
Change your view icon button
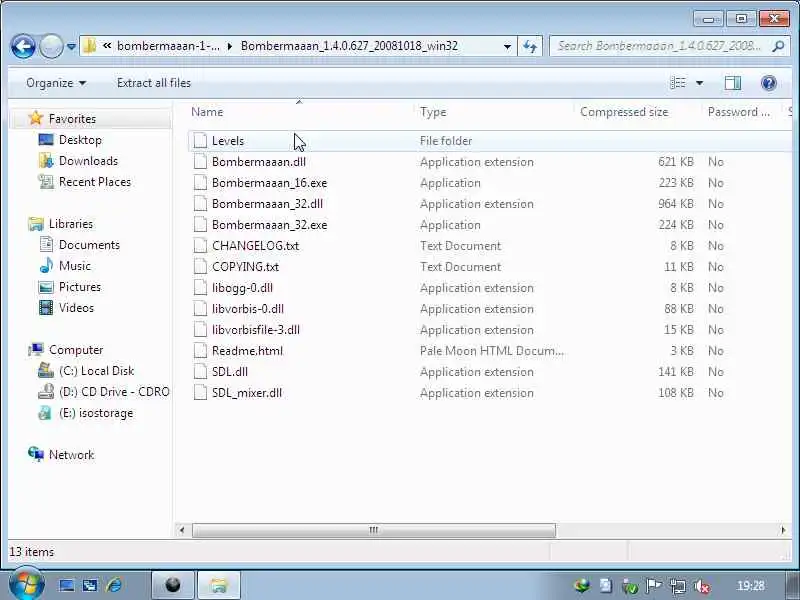click(678, 83)
